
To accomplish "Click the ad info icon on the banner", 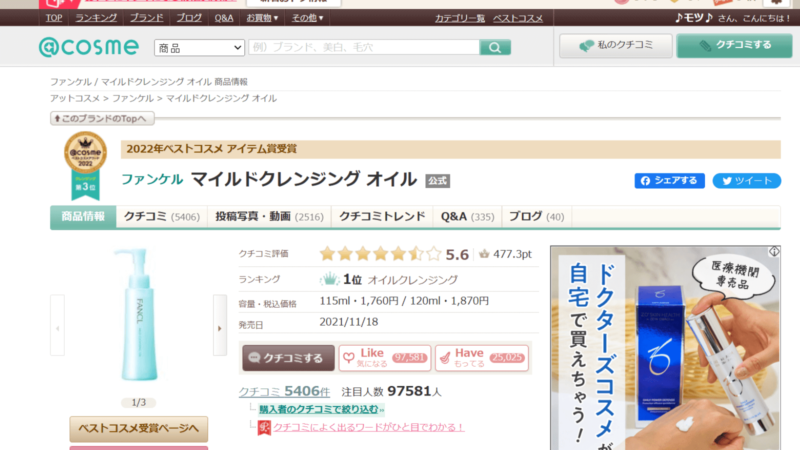I will pyautogui.click(x=774, y=251).
